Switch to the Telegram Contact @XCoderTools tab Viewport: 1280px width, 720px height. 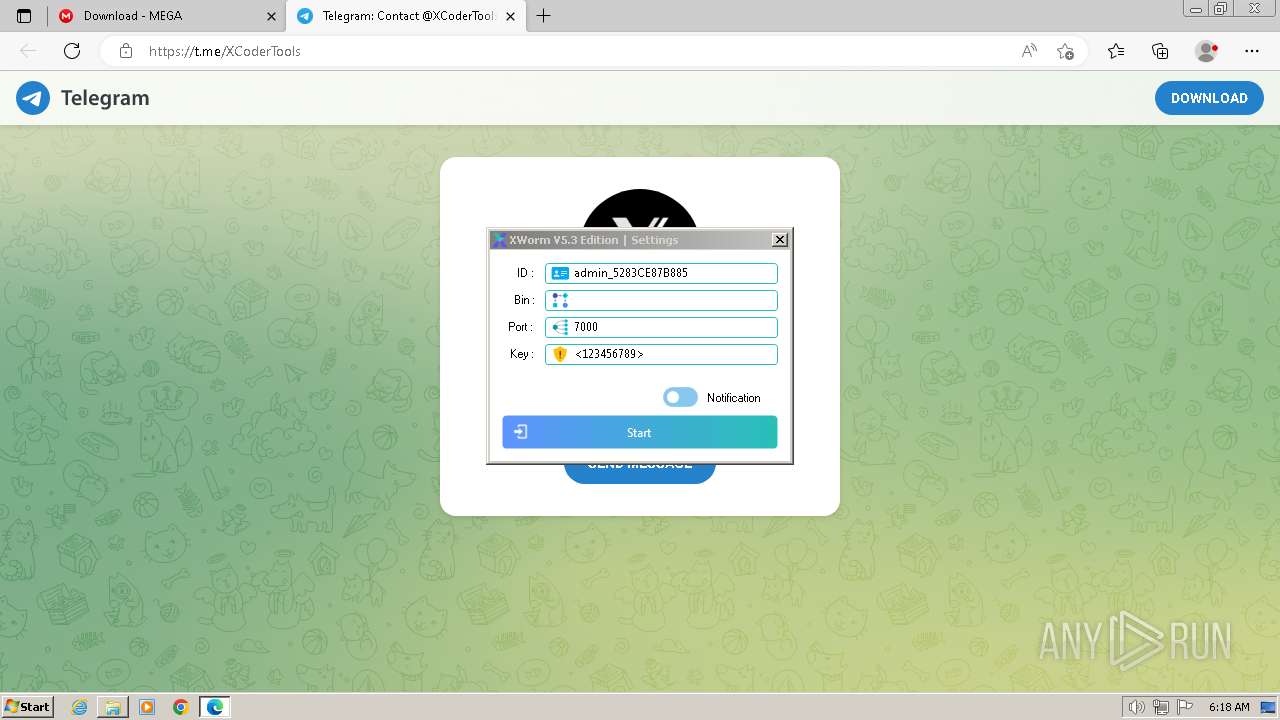click(405, 16)
